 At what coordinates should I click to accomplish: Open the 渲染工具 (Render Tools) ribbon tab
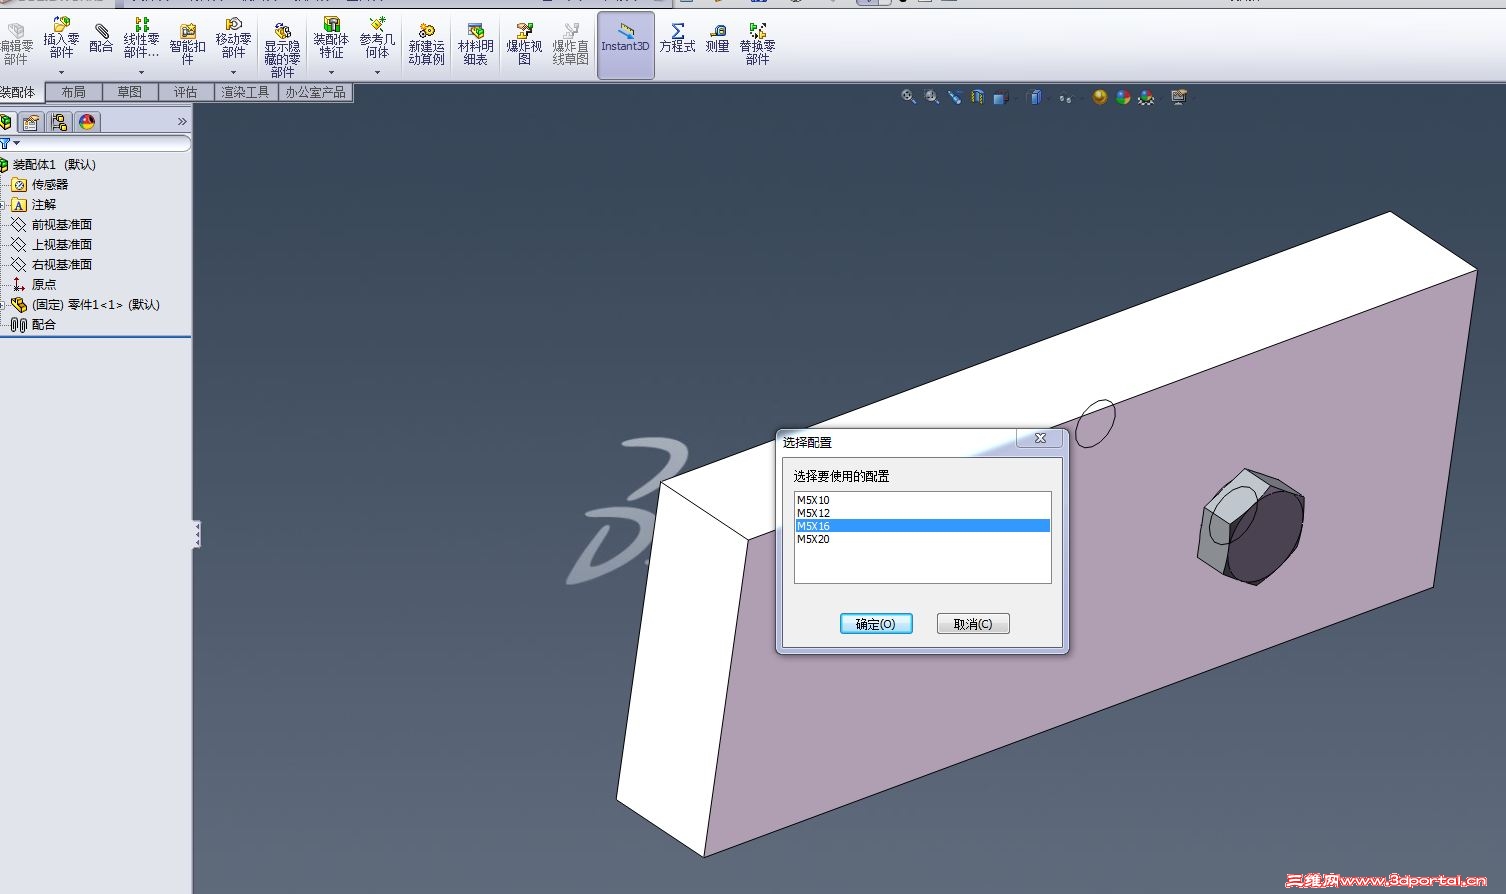click(245, 92)
